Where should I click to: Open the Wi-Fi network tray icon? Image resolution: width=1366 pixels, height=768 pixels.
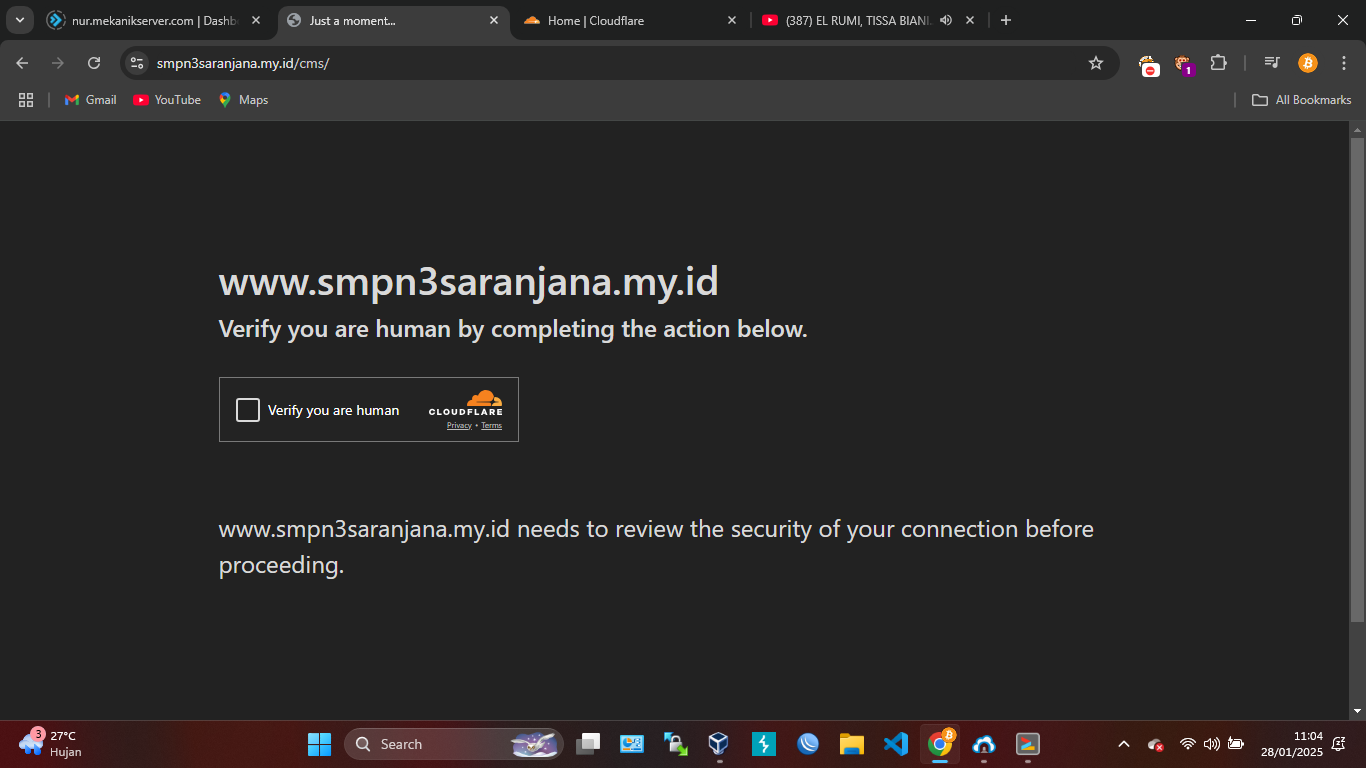[1188, 744]
